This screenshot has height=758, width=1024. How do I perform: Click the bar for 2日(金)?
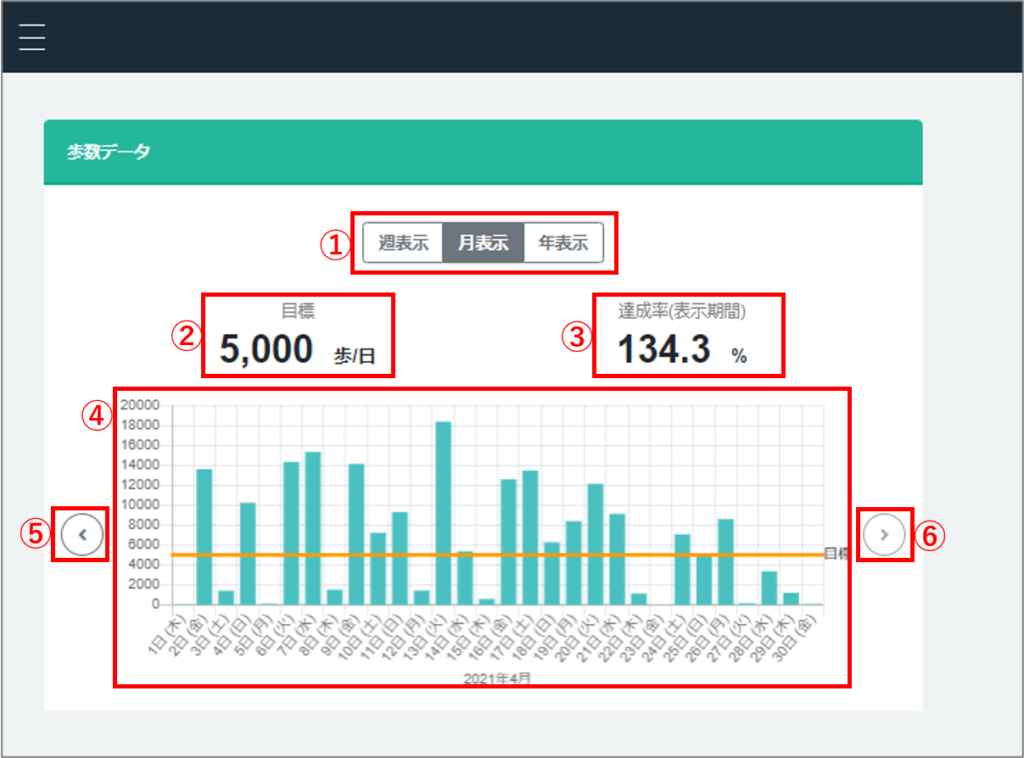[204, 536]
